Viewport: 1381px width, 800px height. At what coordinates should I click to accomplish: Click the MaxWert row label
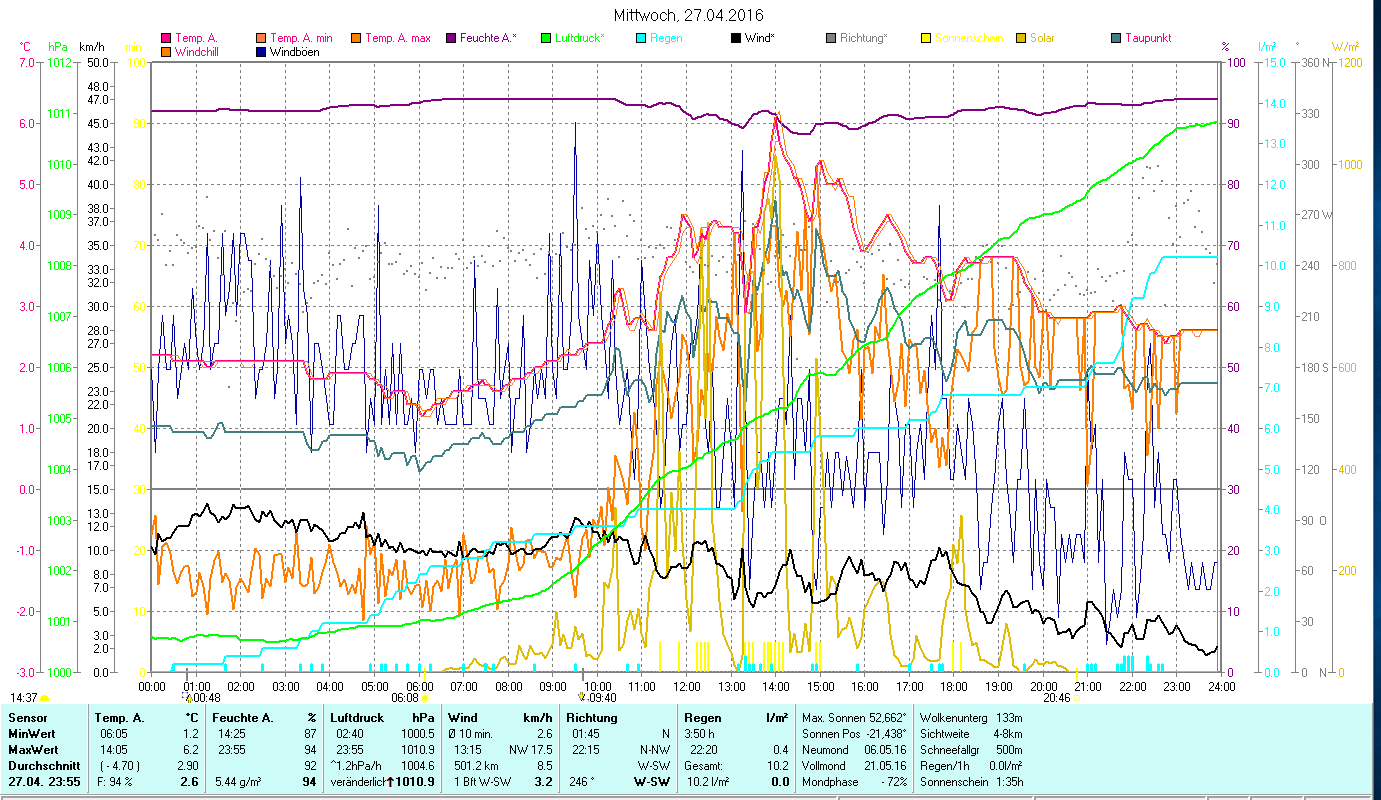pyautogui.click(x=33, y=750)
